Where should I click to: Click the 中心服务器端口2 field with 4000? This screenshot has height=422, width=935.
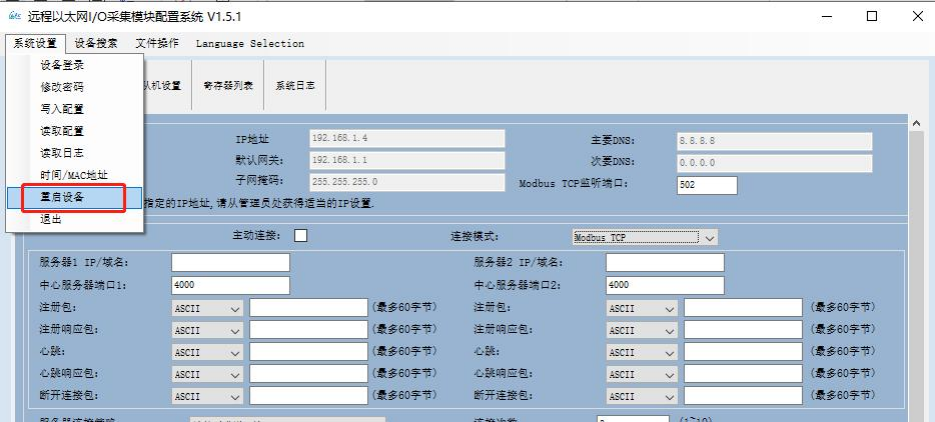(x=665, y=285)
